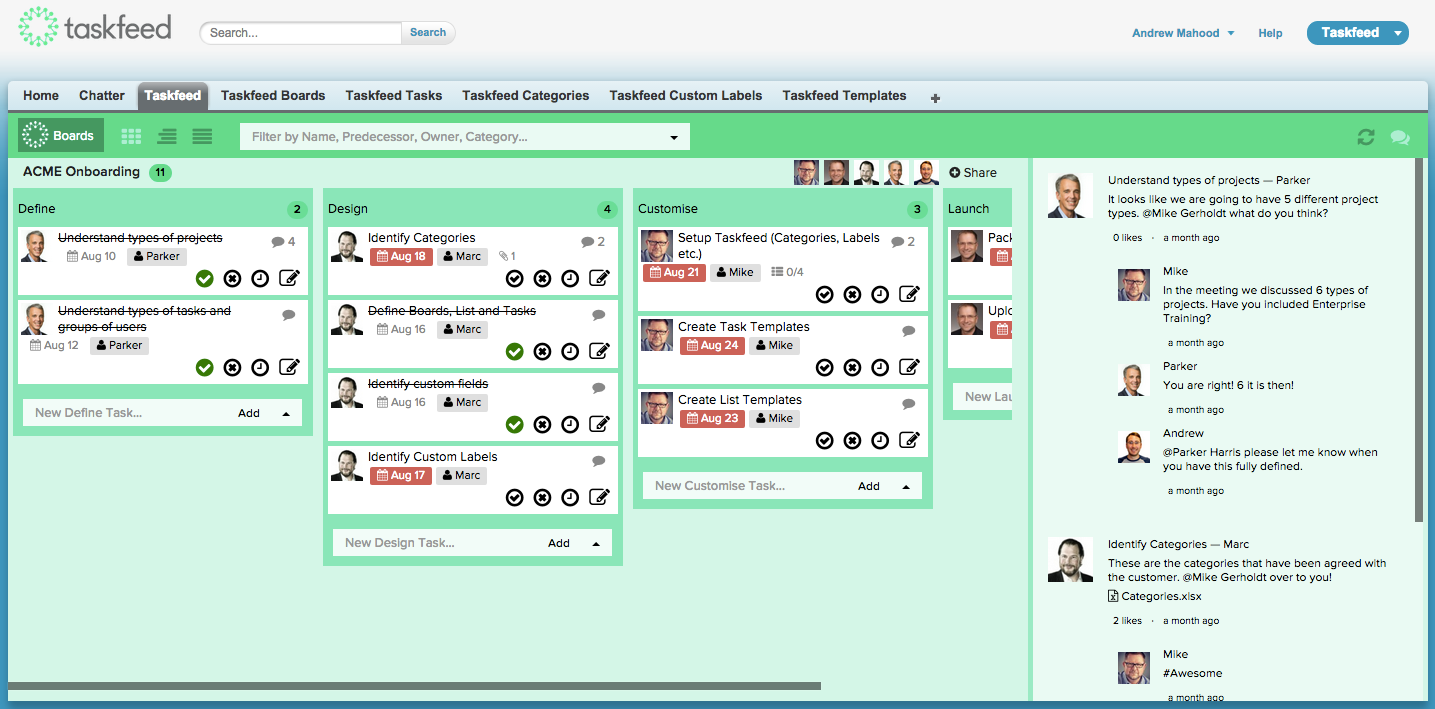Image resolution: width=1435 pixels, height=709 pixels.
Task: Add the new Customise task
Action: pos(869,486)
